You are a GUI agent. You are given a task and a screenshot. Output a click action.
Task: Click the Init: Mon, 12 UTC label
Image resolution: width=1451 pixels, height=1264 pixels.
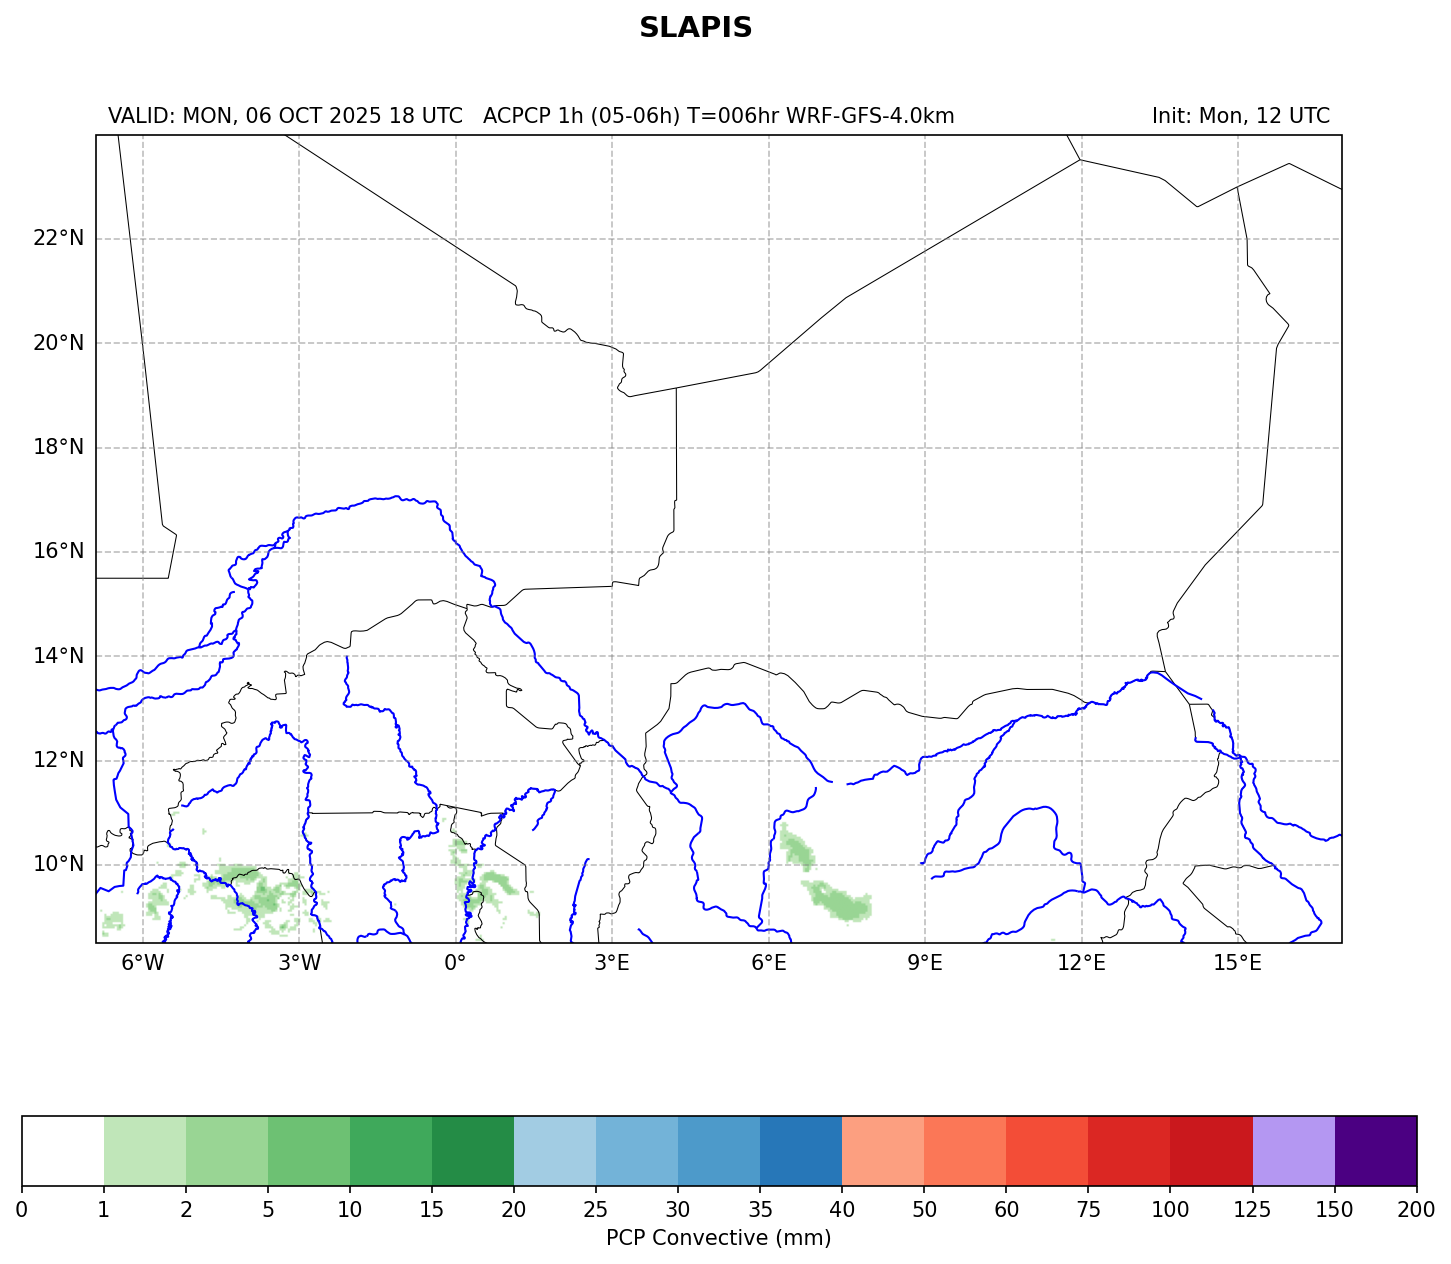1240,116
